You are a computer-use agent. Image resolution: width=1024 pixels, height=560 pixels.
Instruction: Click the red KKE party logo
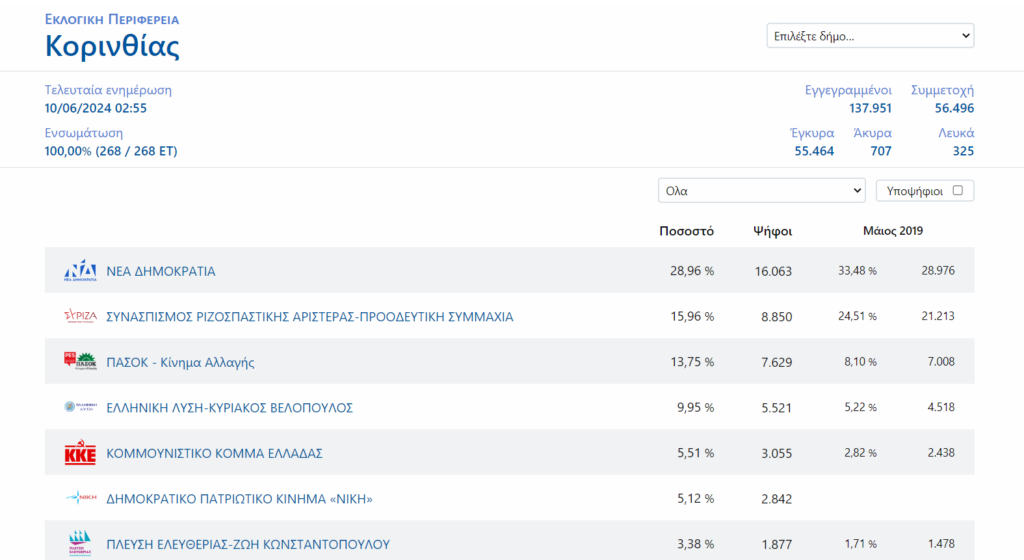(80, 452)
